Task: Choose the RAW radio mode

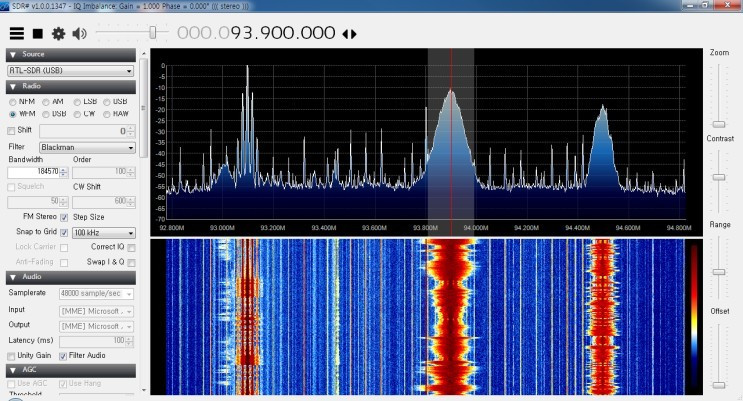Action: pyautogui.click(x=107, y=114)
